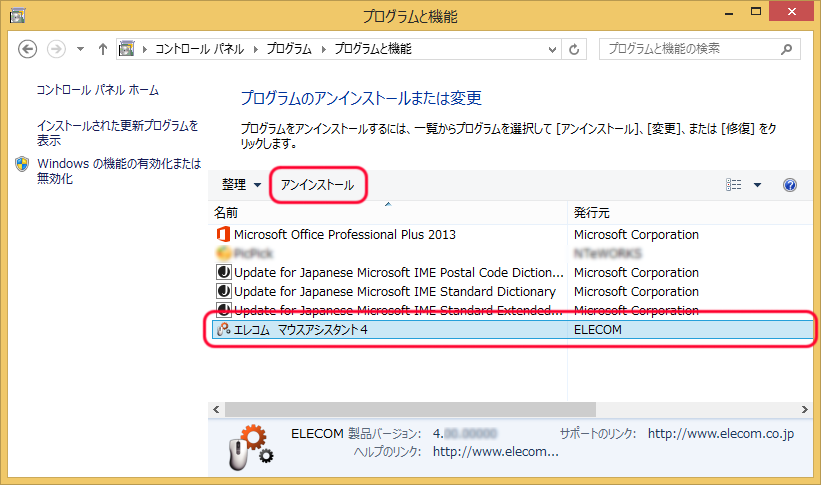Sort by the 名前 column header
Viewport: 821px width, 485px height.
(387, 213)
